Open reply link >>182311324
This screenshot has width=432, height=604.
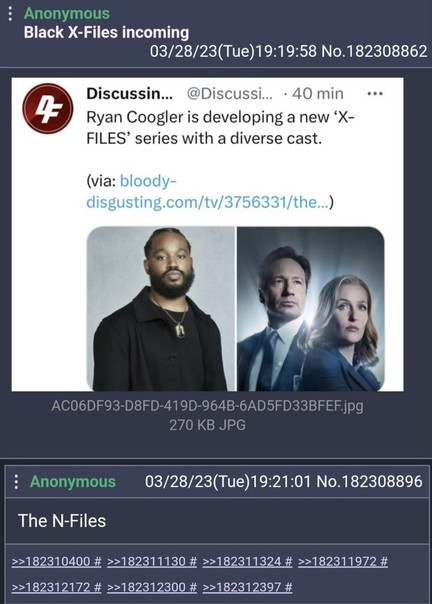pyautogui.click(x=242, y=561)
